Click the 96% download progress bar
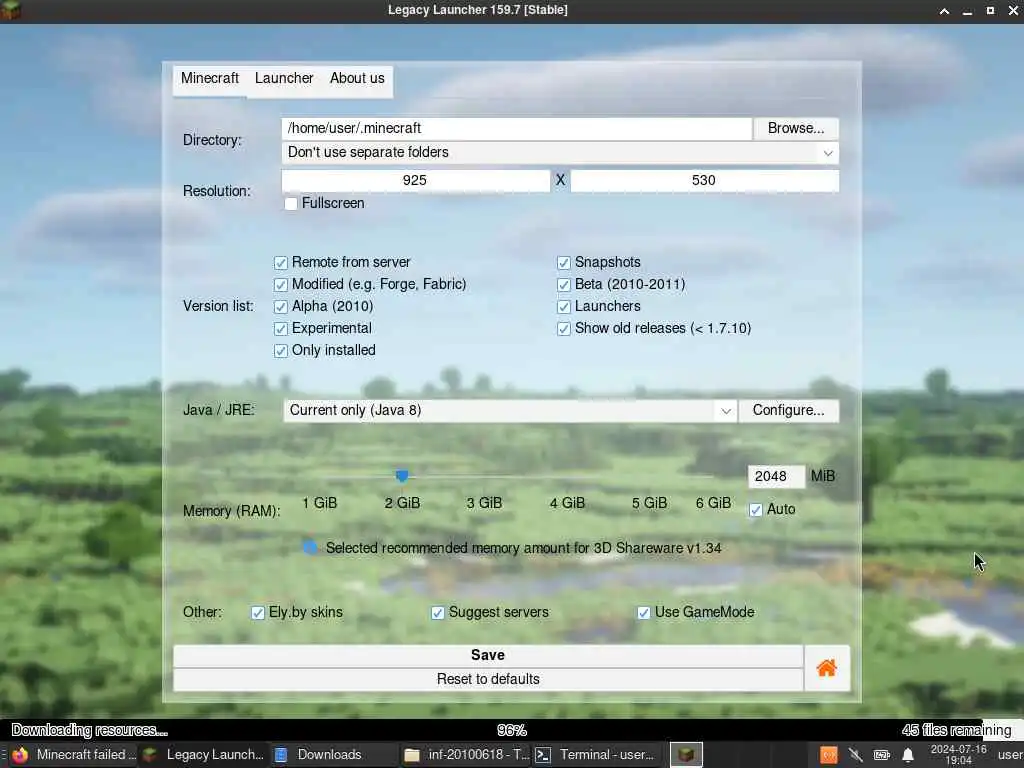The width and height of the screenshot is (1024, 768). coord(511,729)
